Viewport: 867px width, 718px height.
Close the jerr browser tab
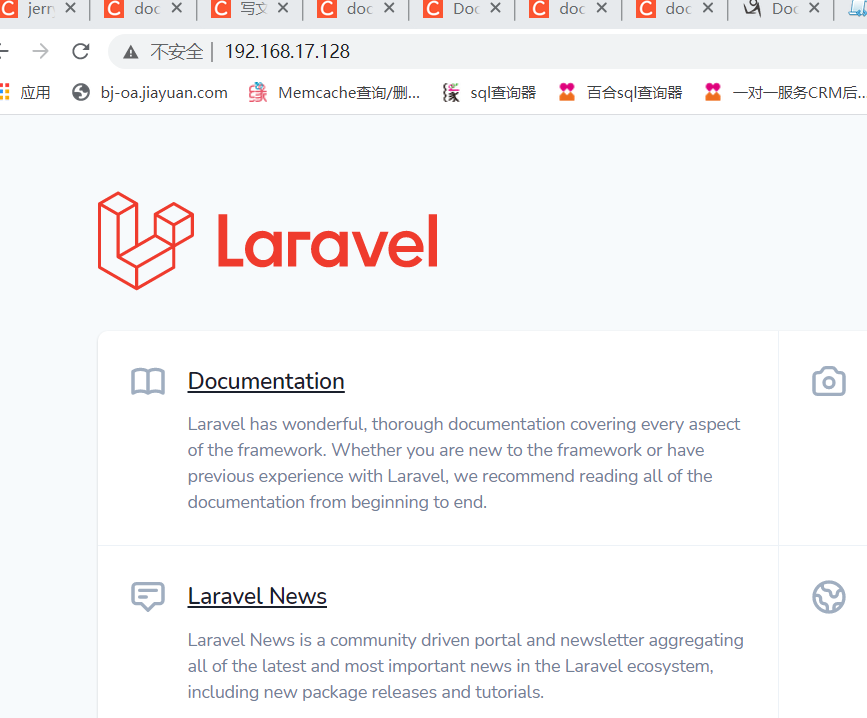coord(70,8)
